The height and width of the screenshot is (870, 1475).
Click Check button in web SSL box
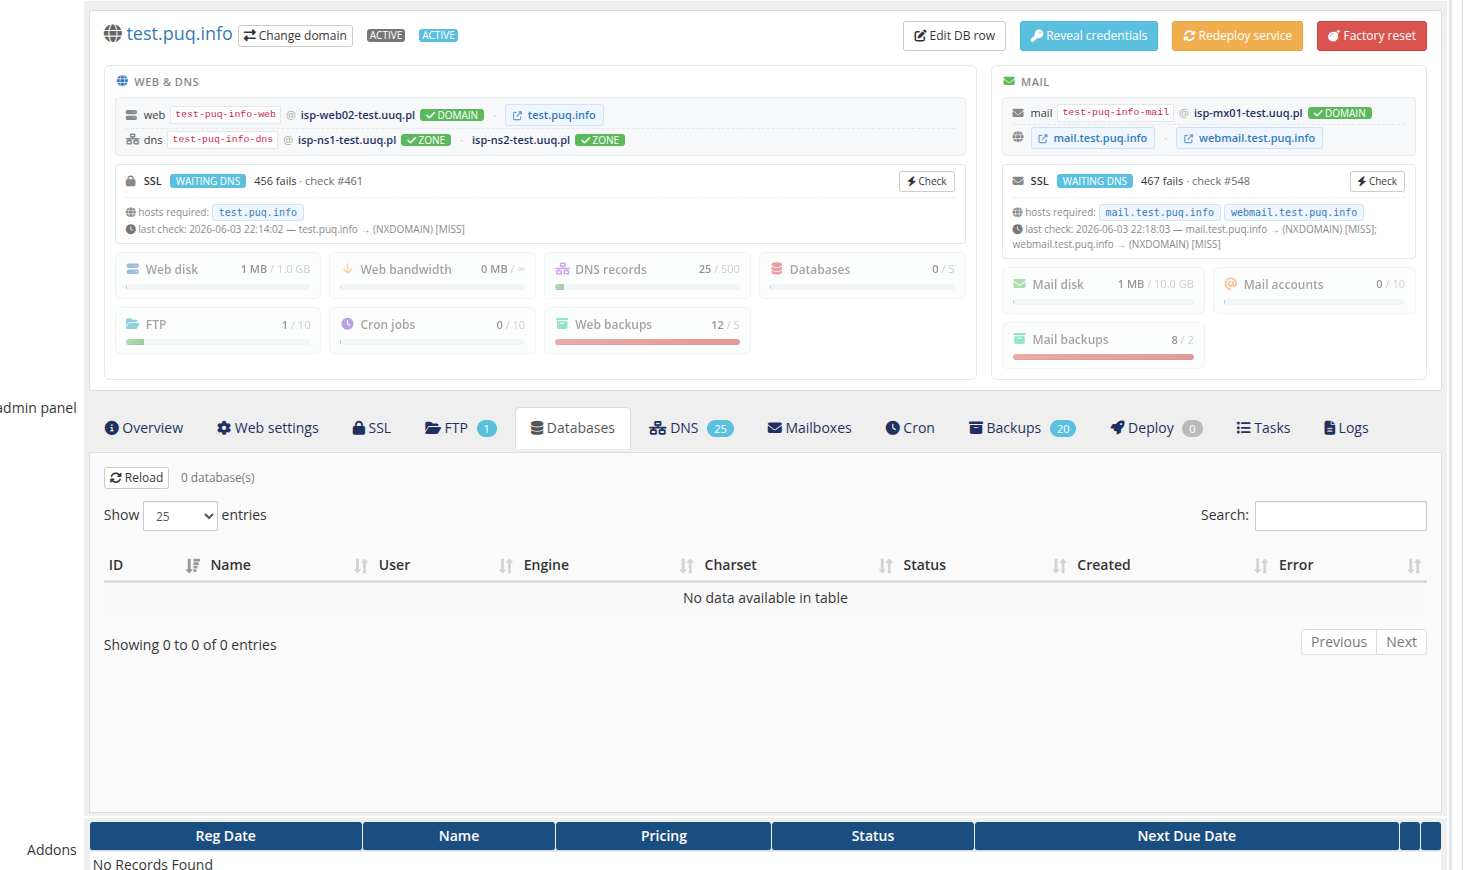point(927,181)
